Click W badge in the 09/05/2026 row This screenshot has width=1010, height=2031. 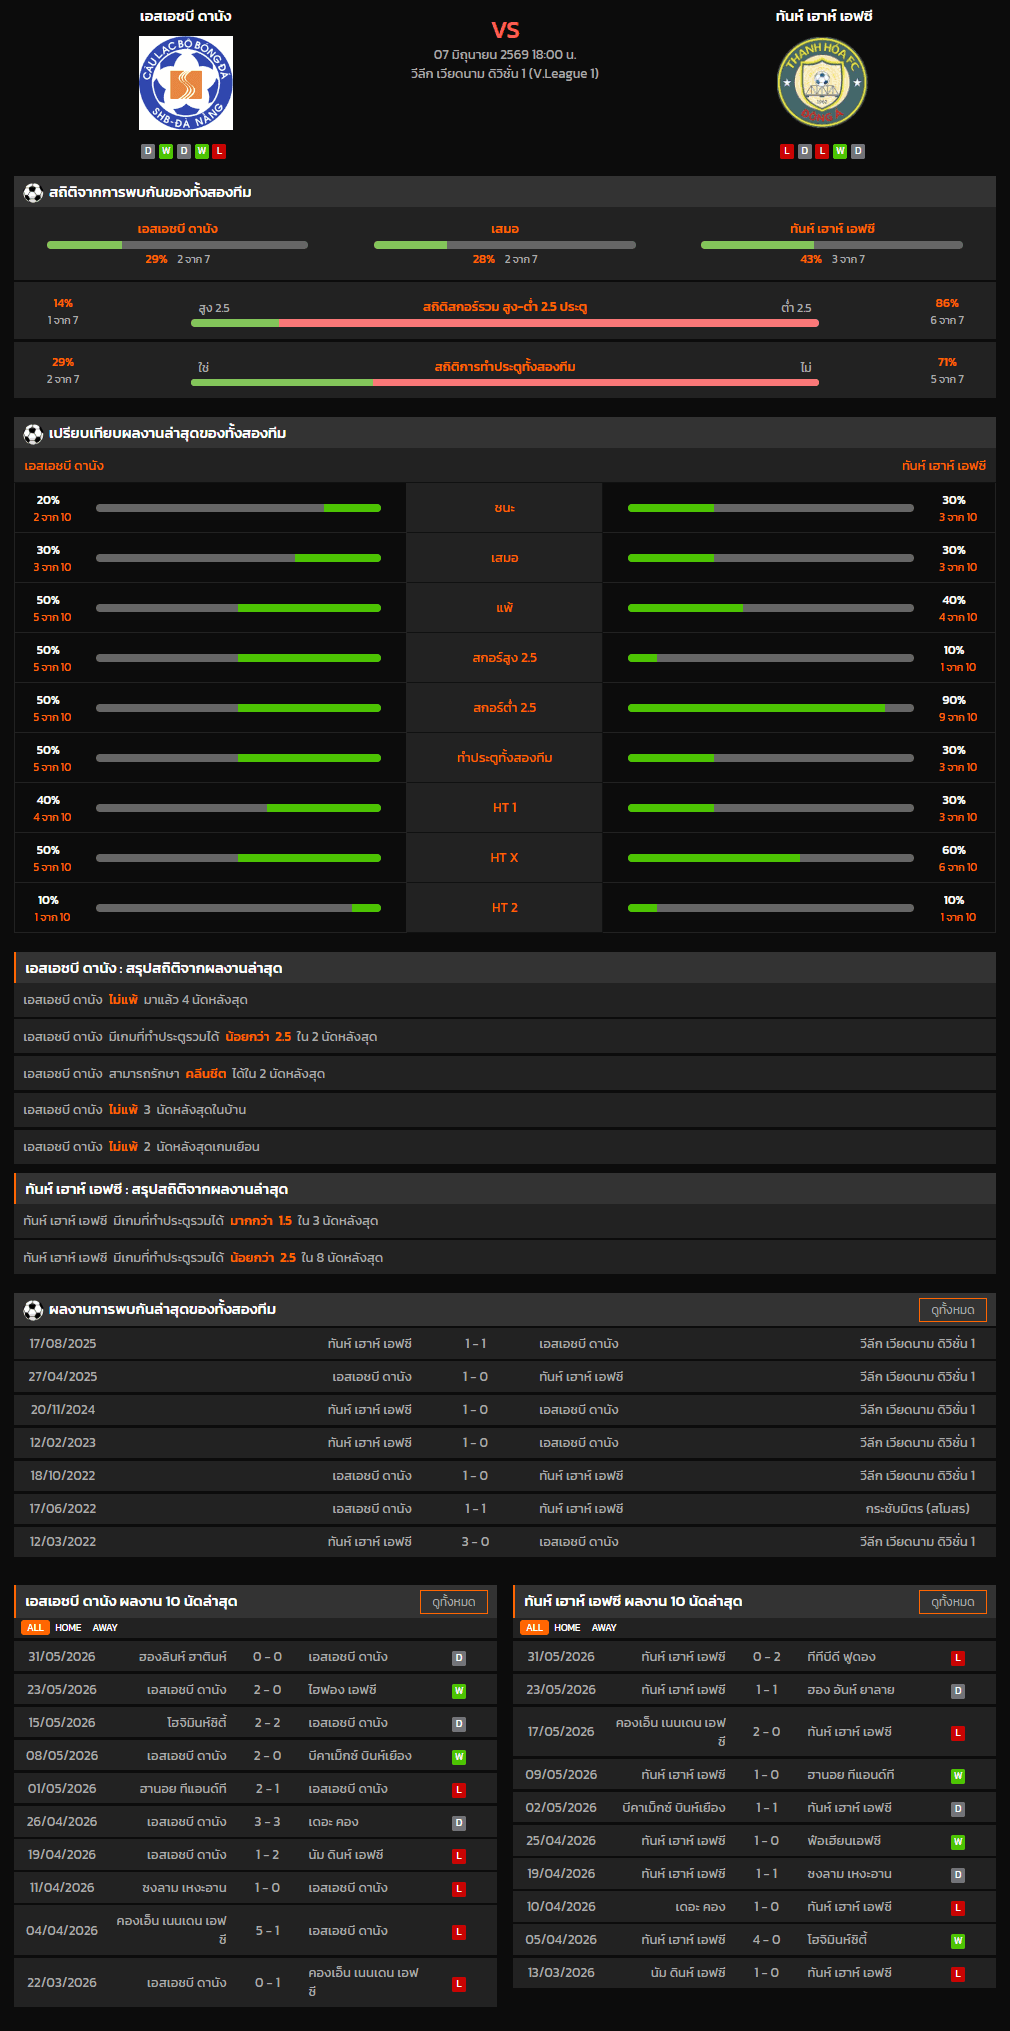coord(958,1776)
